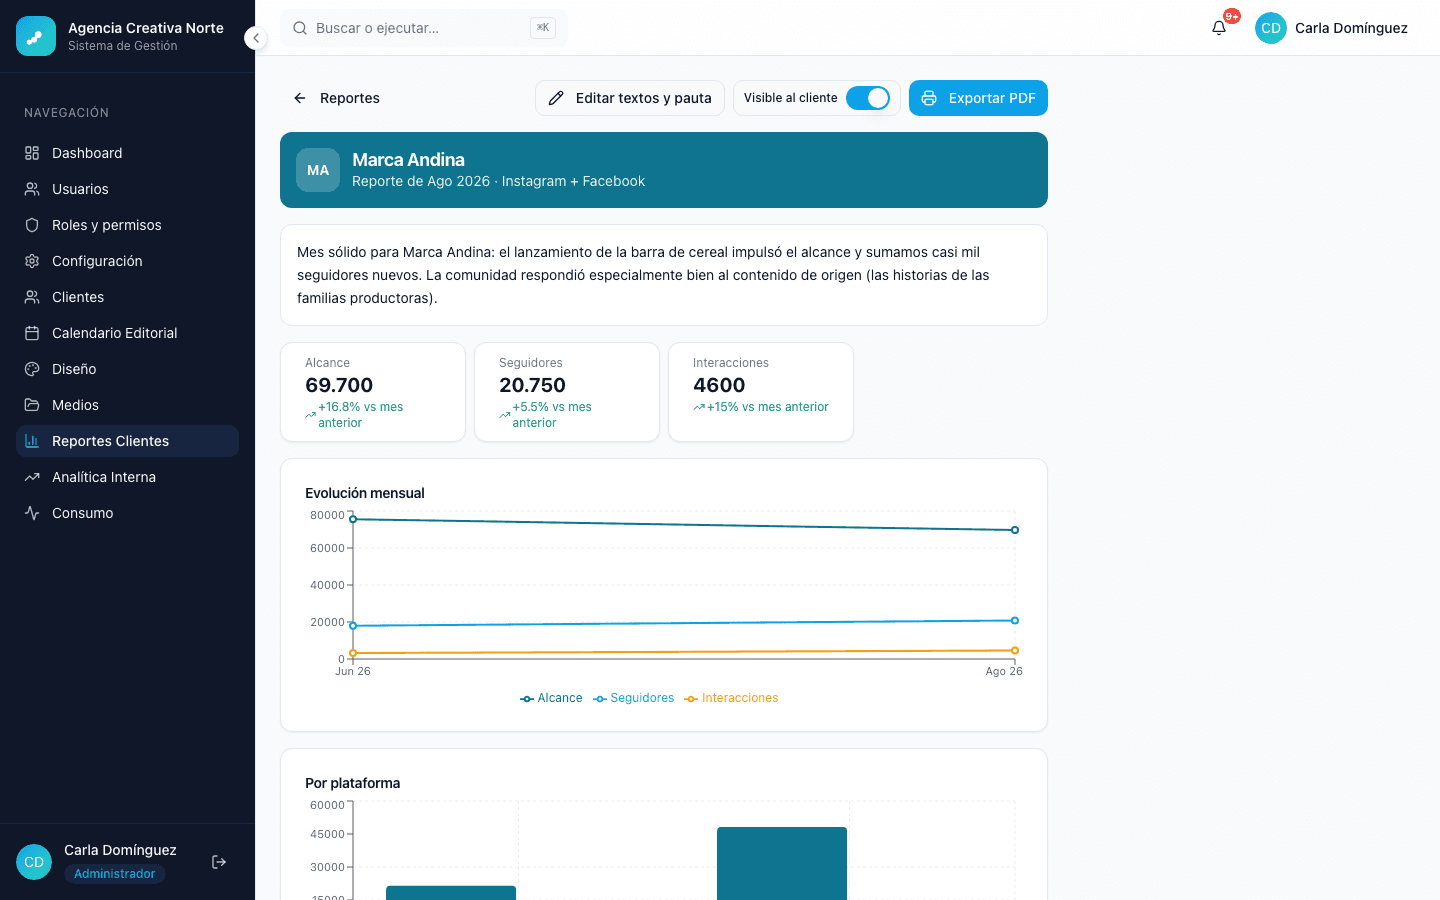Click the Seguidores 20.750 metric card
The width and height of the screenshot is (1440, 900).
point(567,392)
